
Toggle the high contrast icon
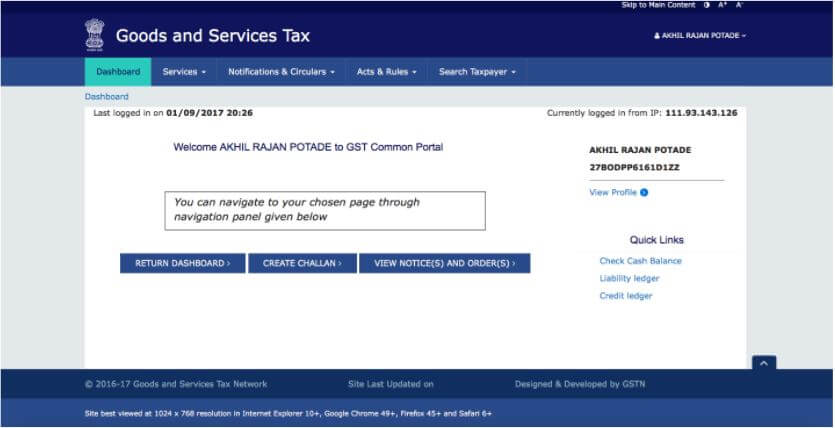[x=707, y=5]
